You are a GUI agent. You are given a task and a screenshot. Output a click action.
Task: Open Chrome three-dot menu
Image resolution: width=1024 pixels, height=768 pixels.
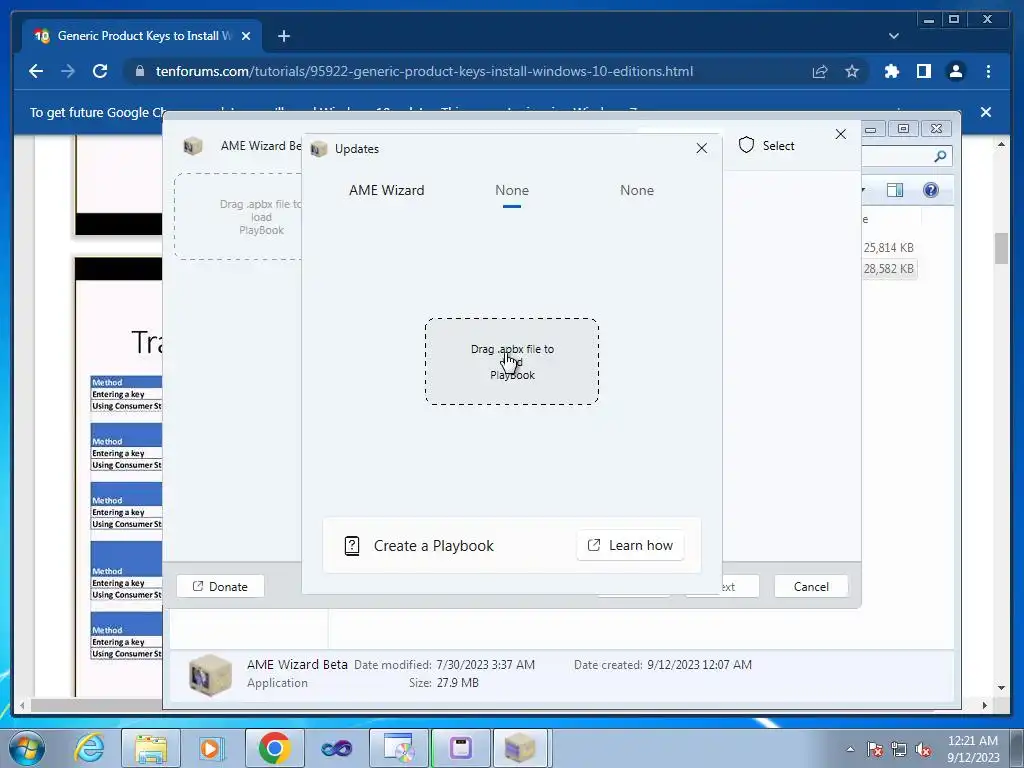click(988, 71)
